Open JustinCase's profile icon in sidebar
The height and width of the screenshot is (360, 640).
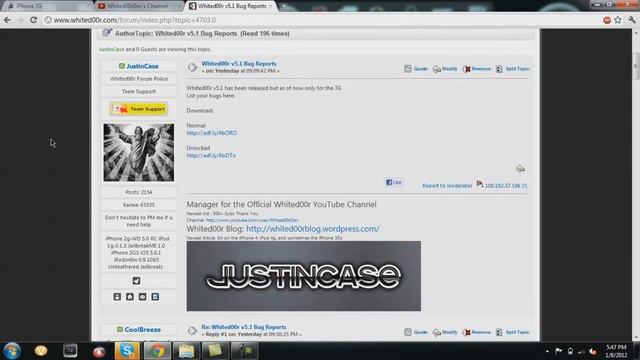tap(117, 297)
